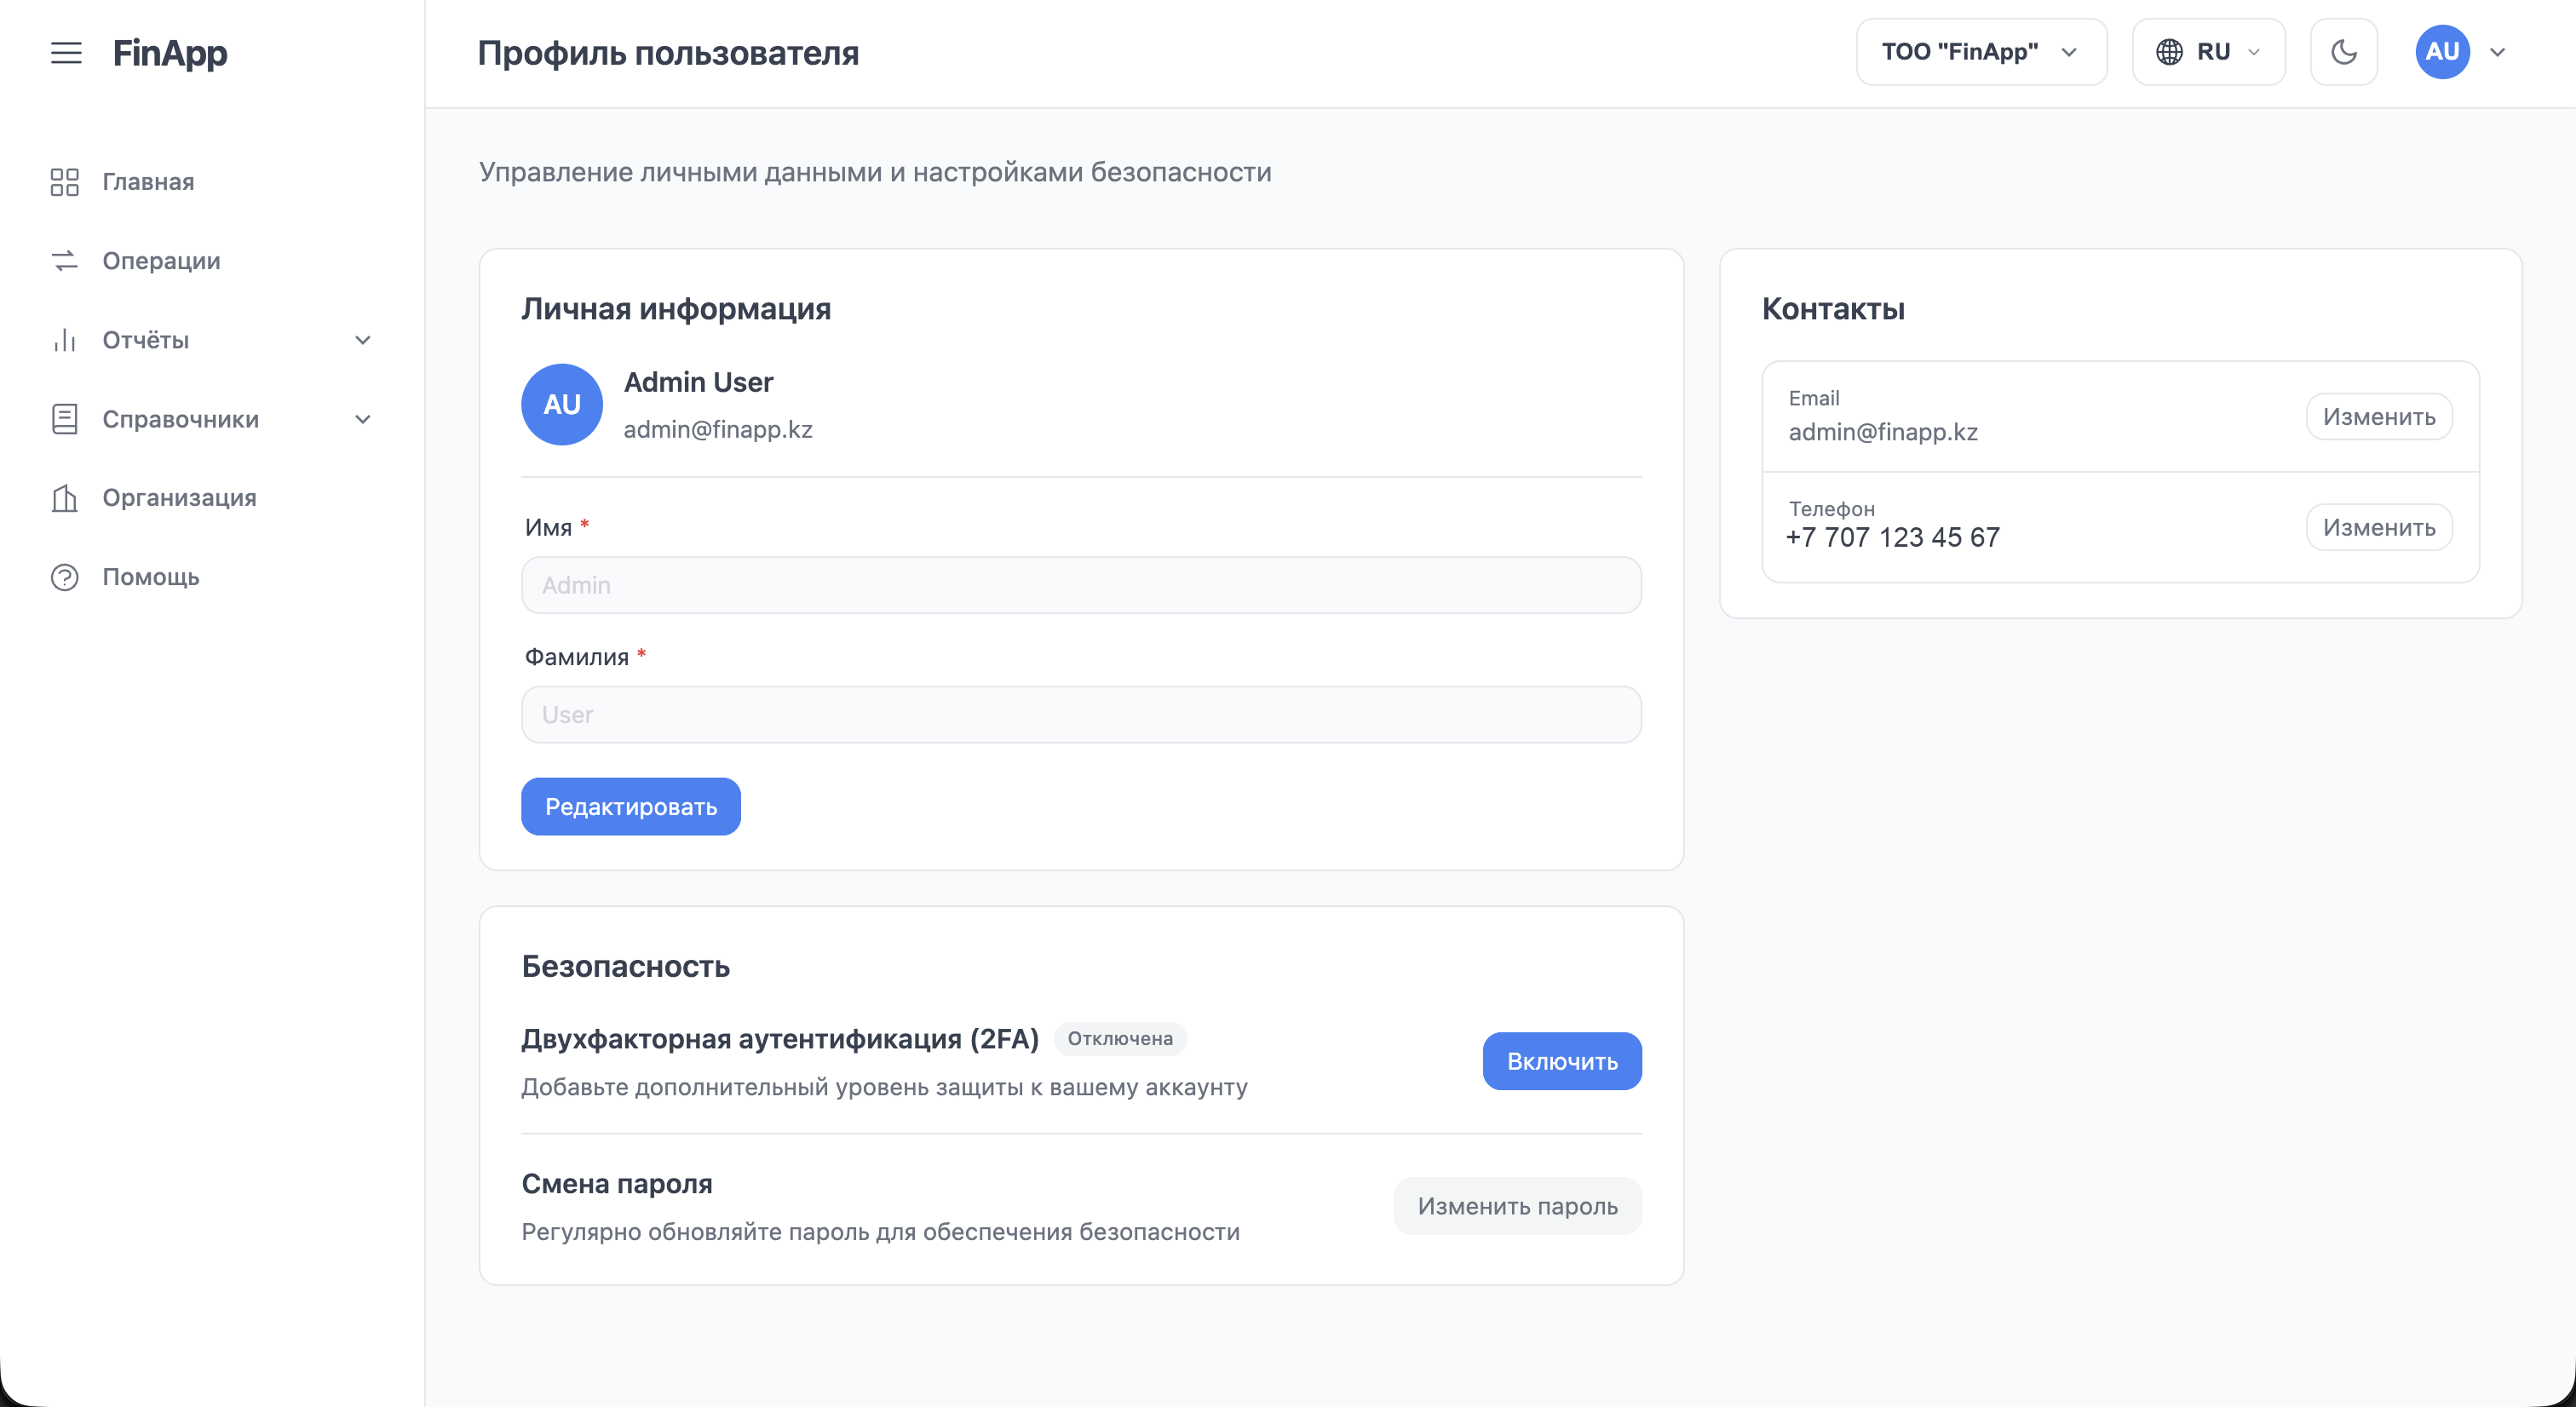Image resolution: width=2576 pixels, height=1407 pixels.
Task: Click the Организация building icon
Action: pyautogui.click(x=65, y=498)
